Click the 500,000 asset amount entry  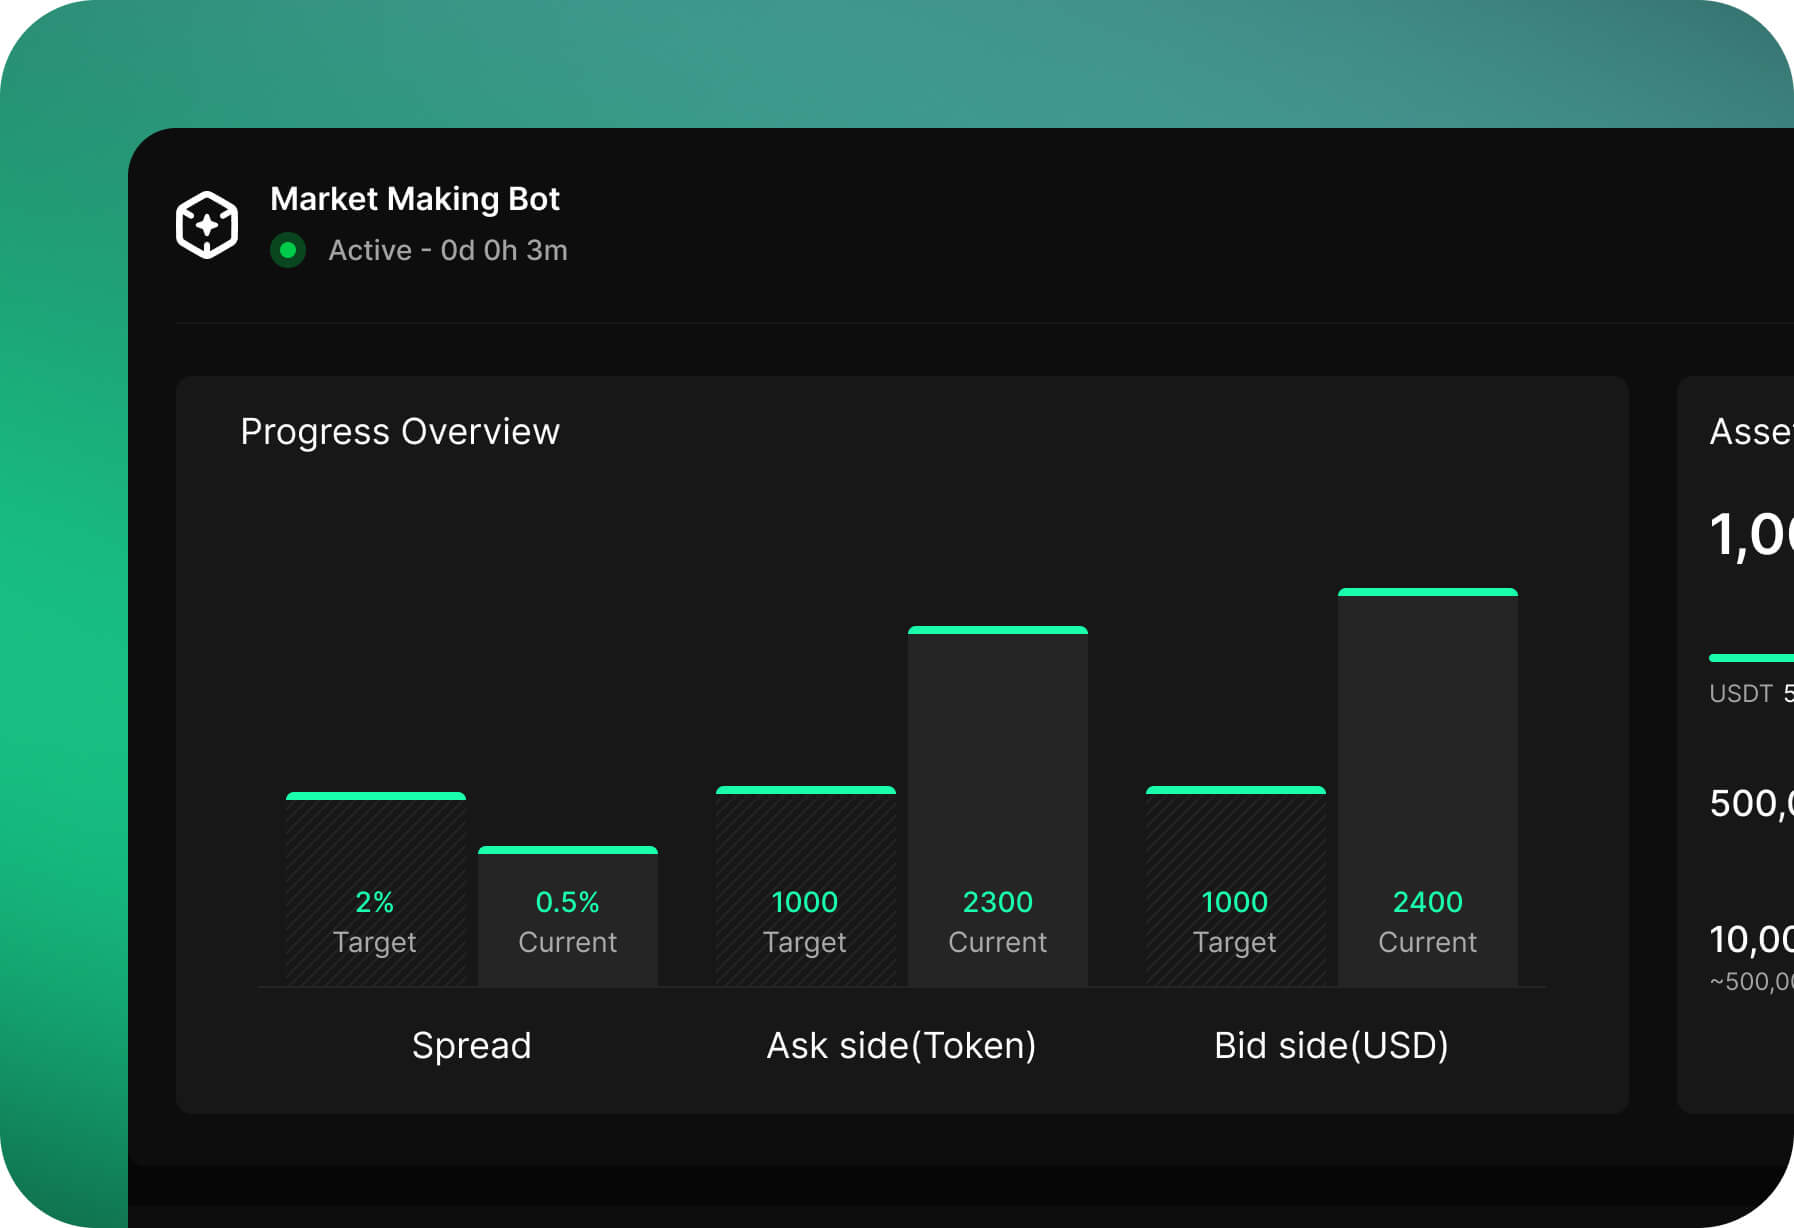click(x=1752, y=803)
